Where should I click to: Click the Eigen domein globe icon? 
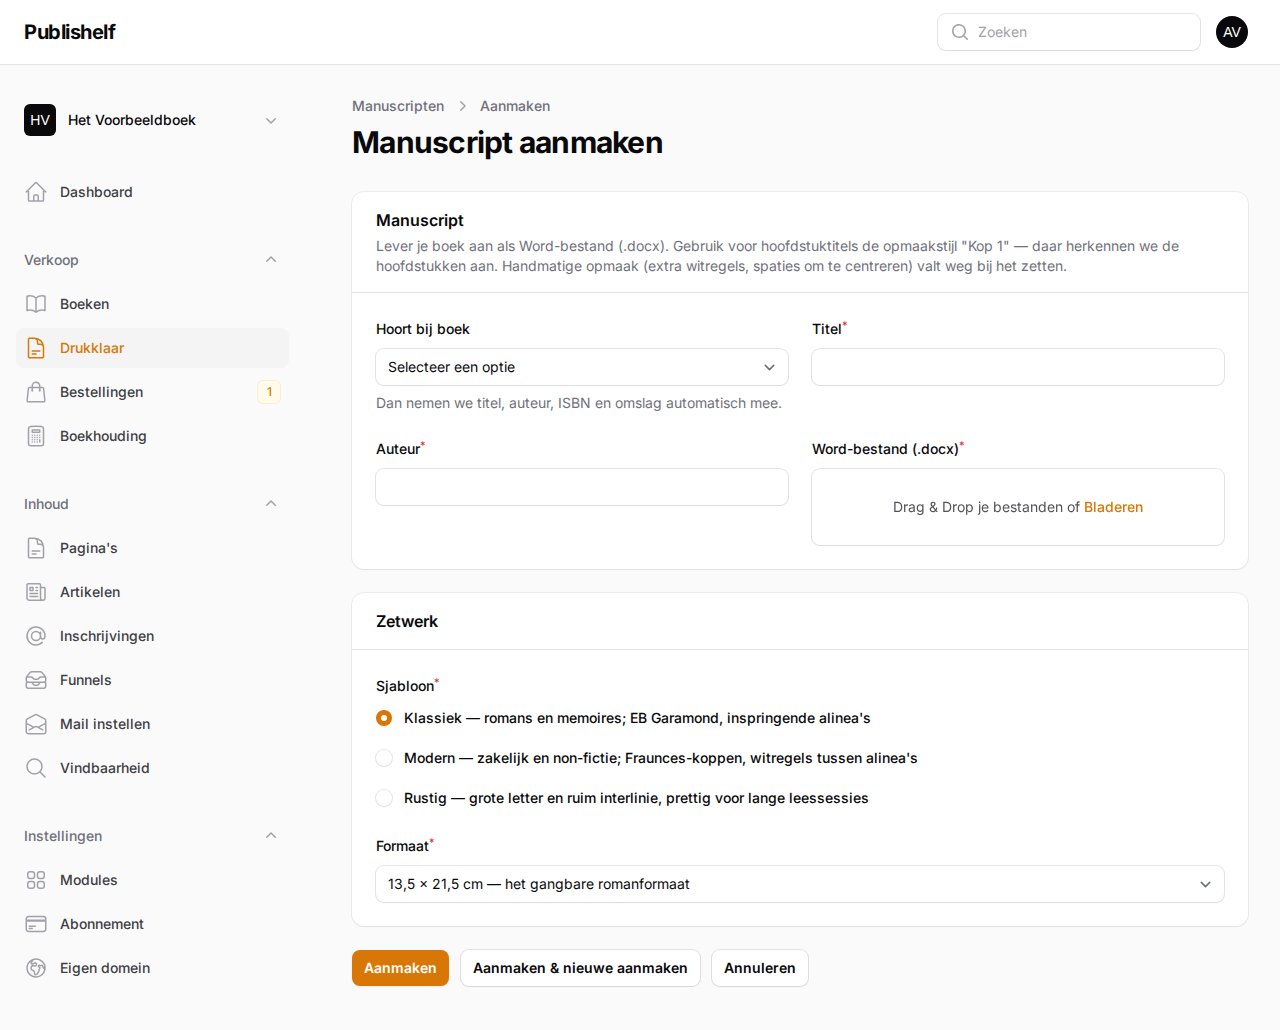36,968
